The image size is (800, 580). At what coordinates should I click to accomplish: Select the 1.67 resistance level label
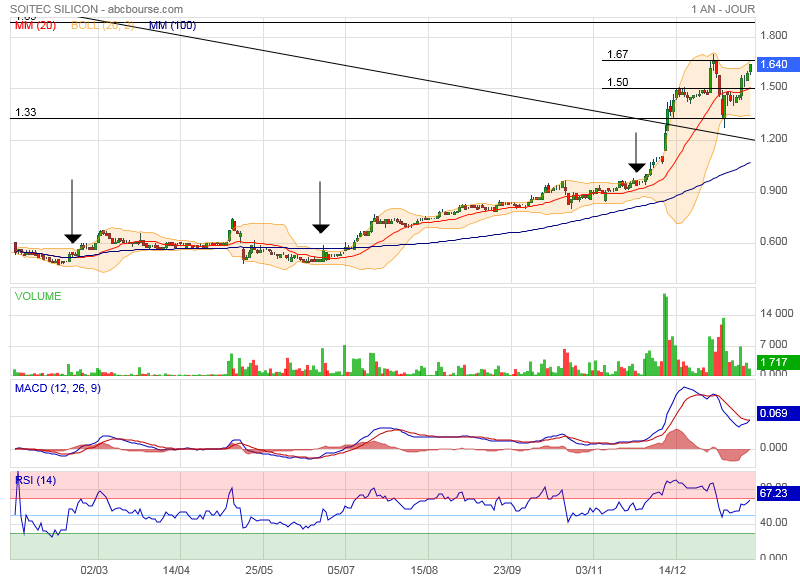point(617,54)
